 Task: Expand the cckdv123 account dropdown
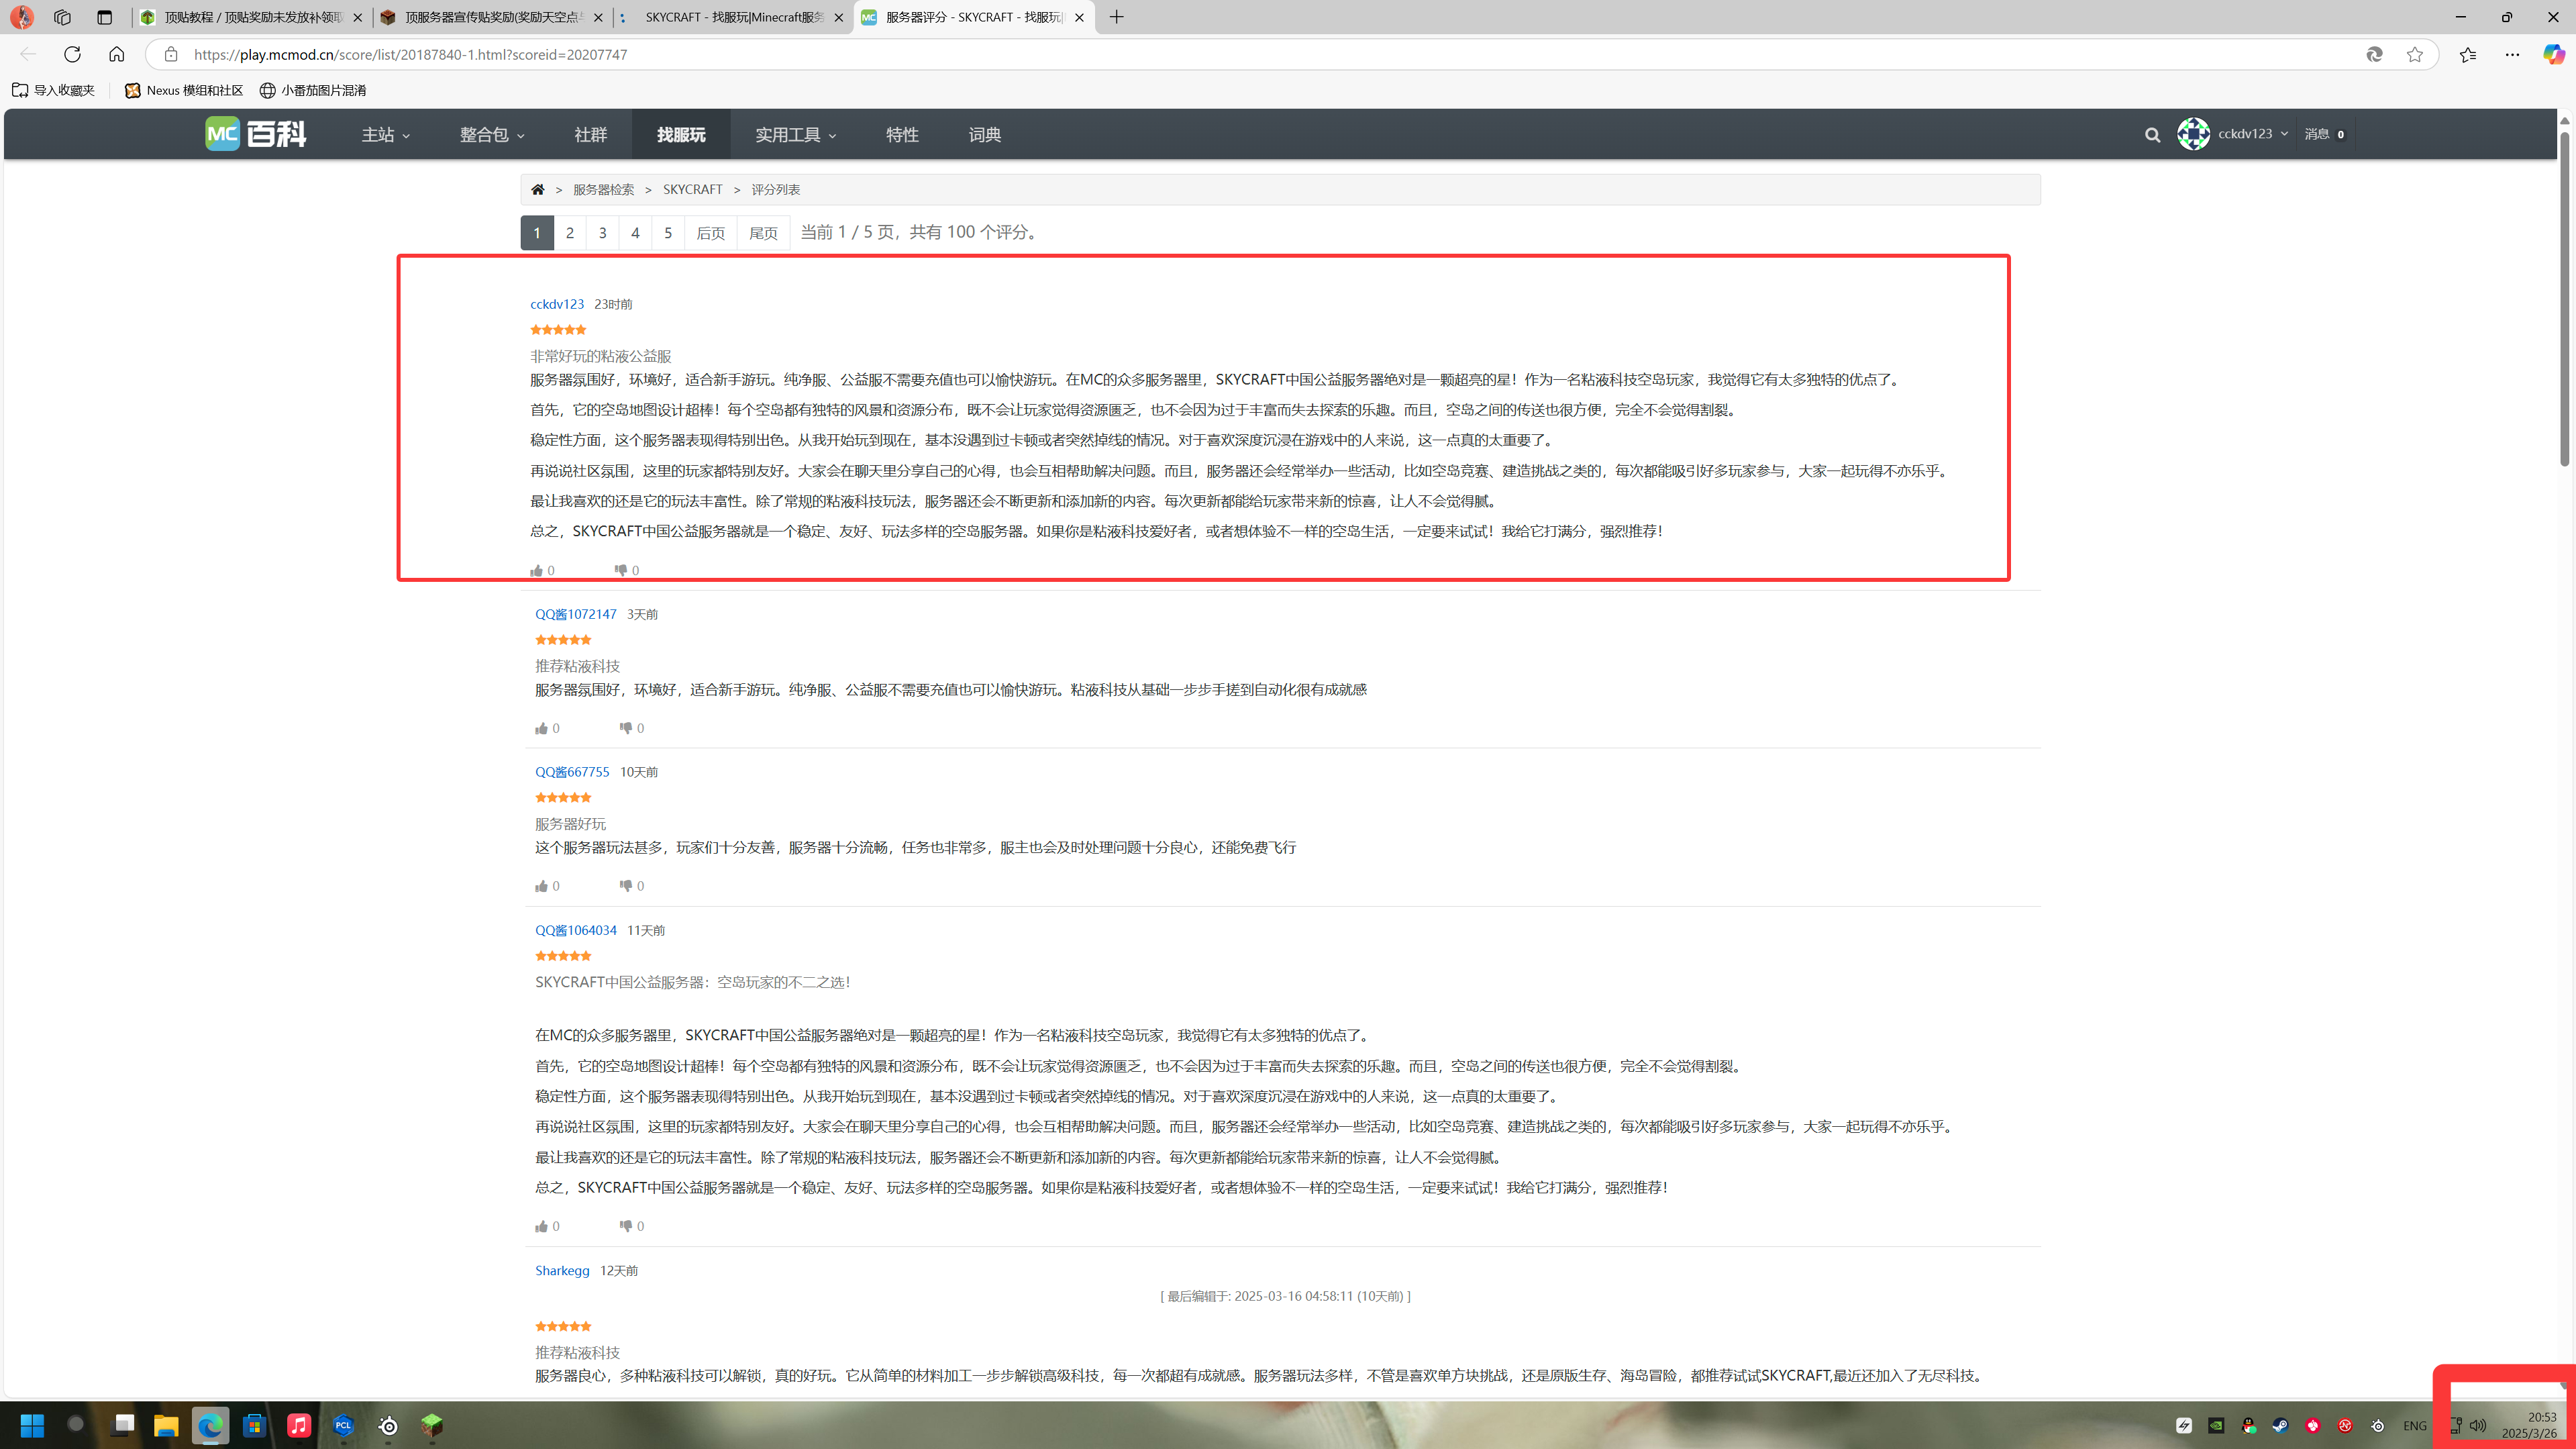point(2252,134)
